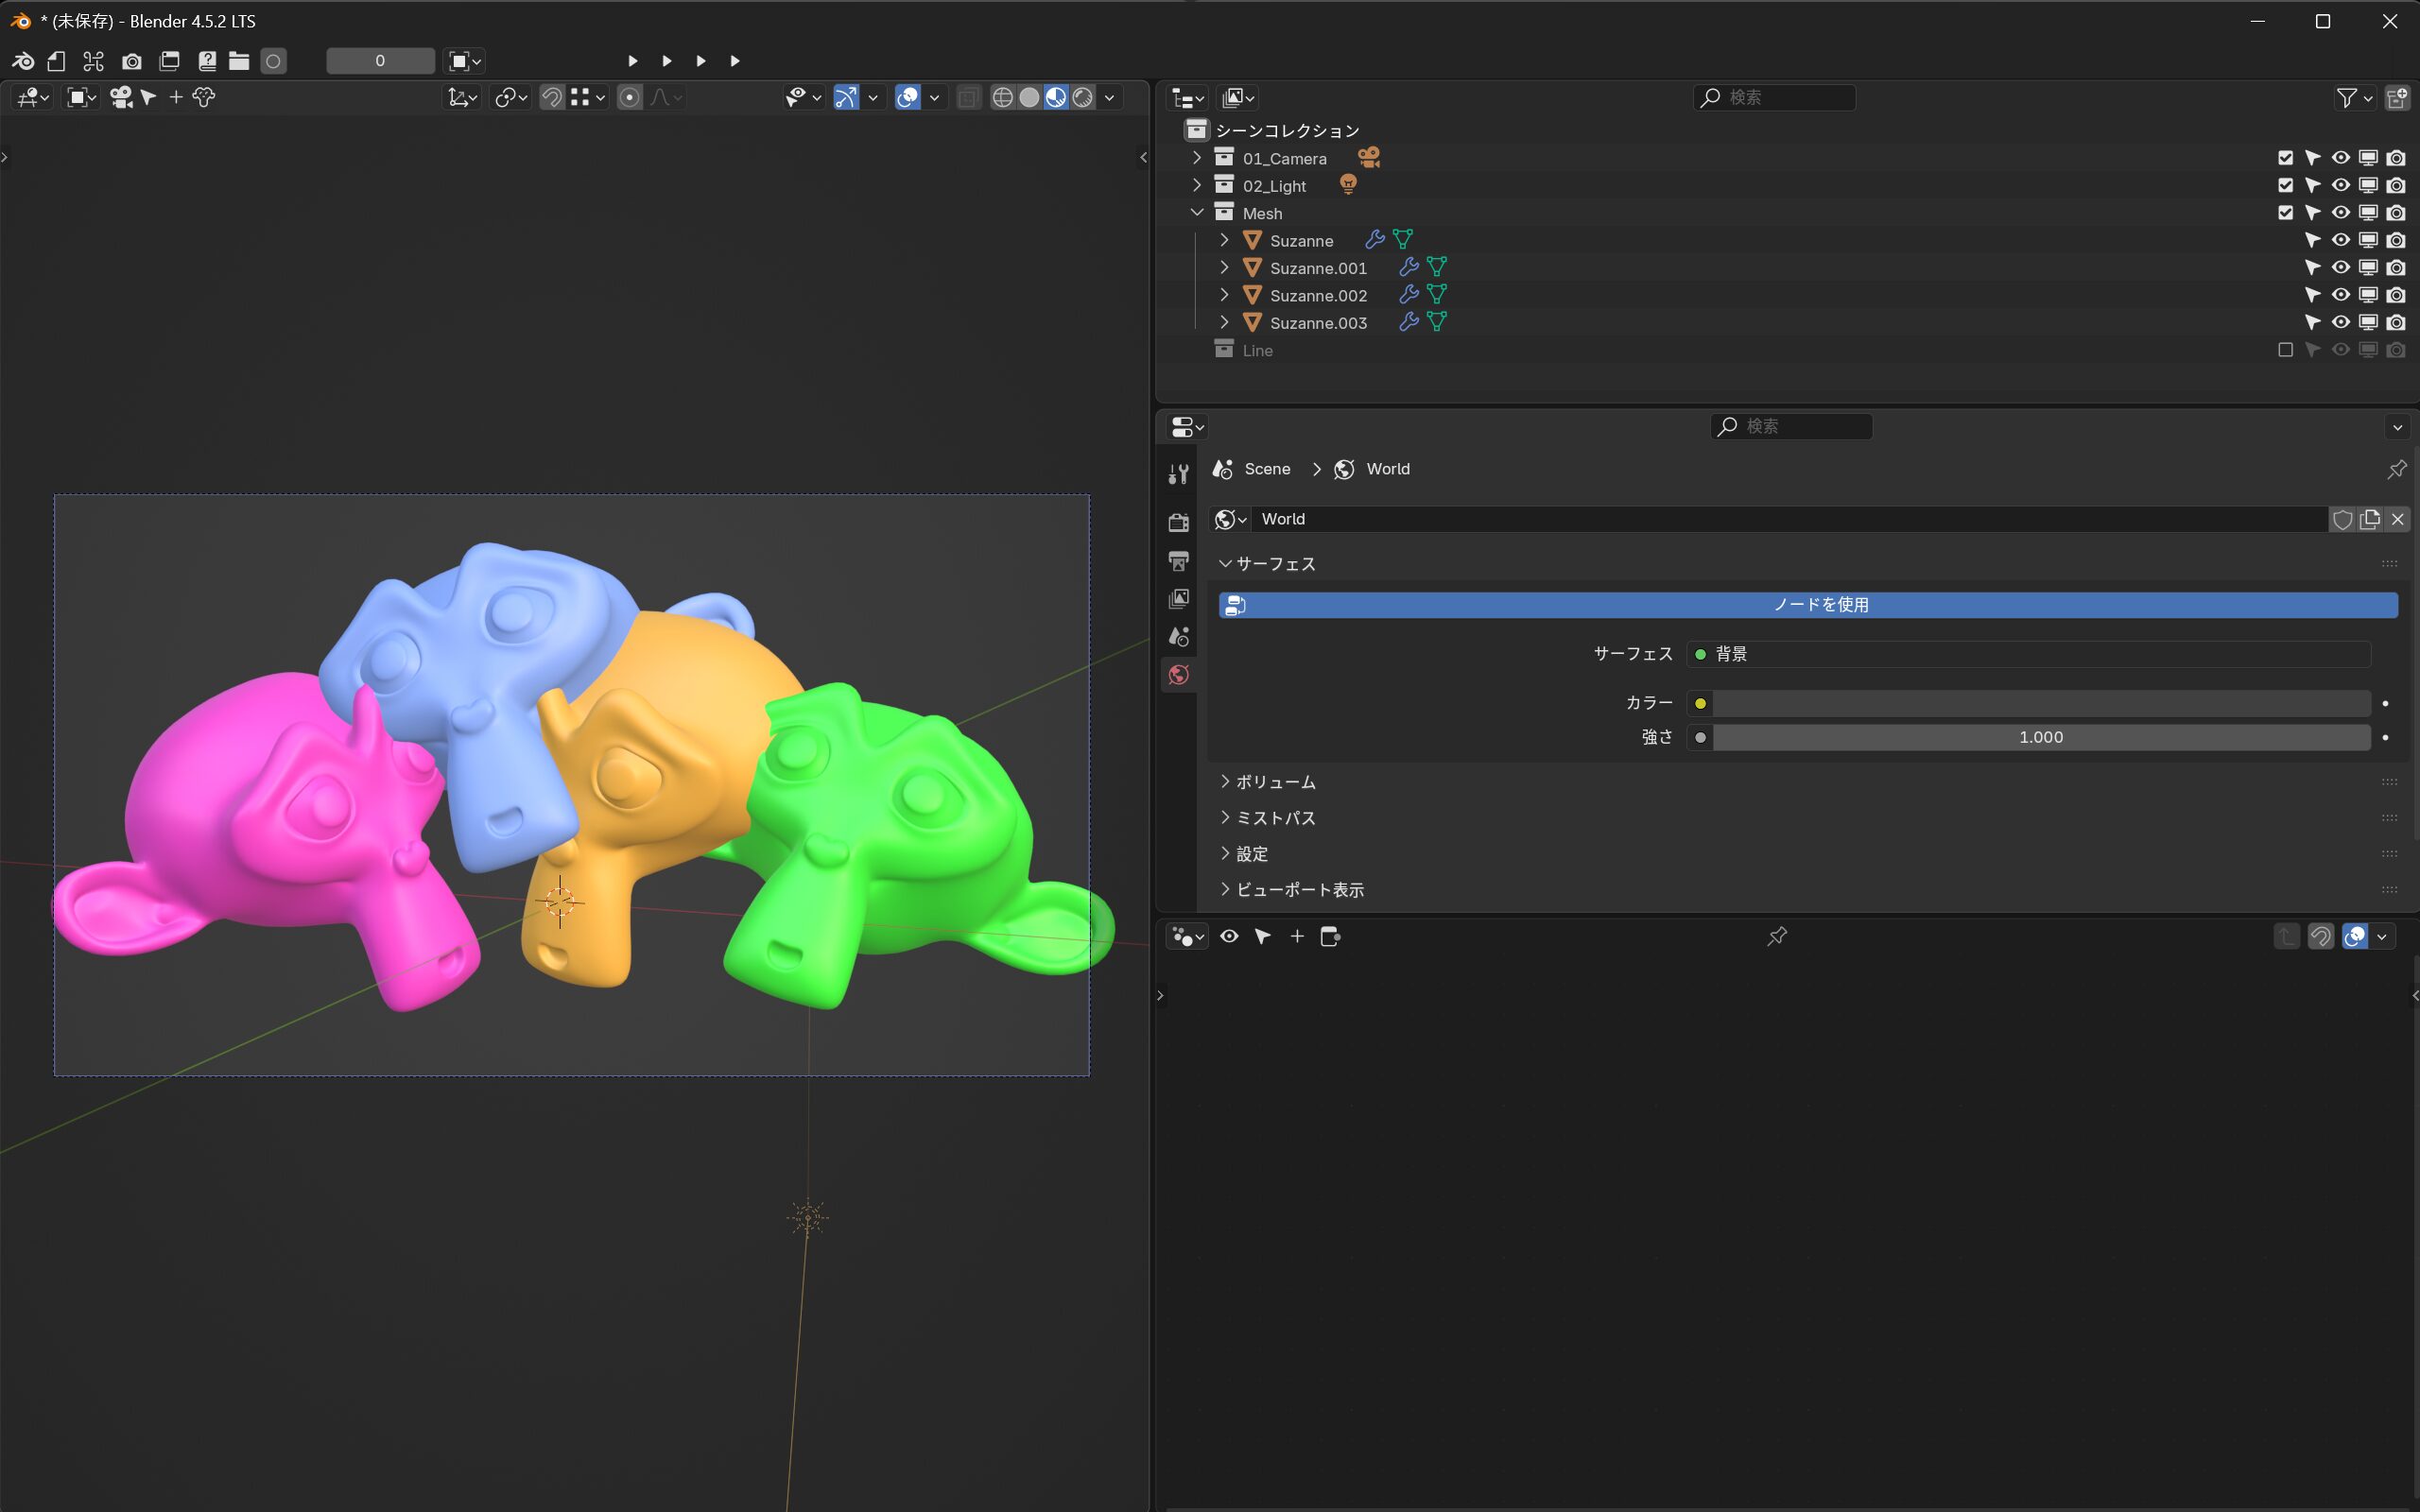This screenshot has height=1512, width=2420.
Task: Uncheck the 01_Camera collection exclude checkbox
Action: pos(2285,158)
